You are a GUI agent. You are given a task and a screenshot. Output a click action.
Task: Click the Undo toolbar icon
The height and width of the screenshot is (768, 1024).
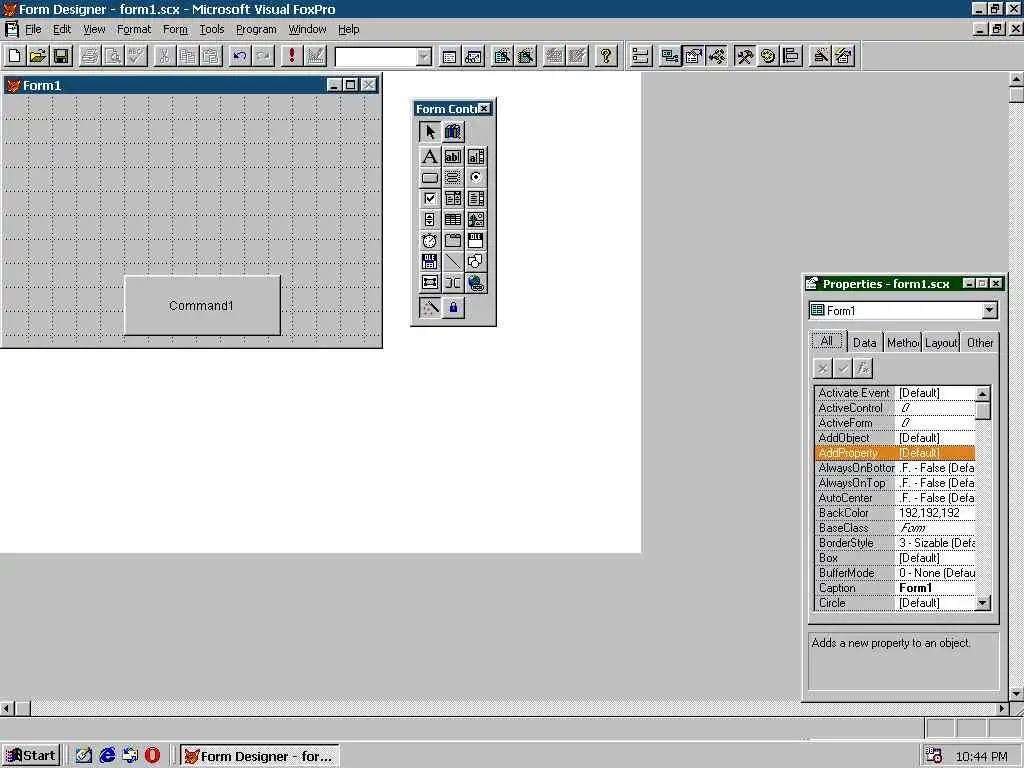click(x=240, y=56)
